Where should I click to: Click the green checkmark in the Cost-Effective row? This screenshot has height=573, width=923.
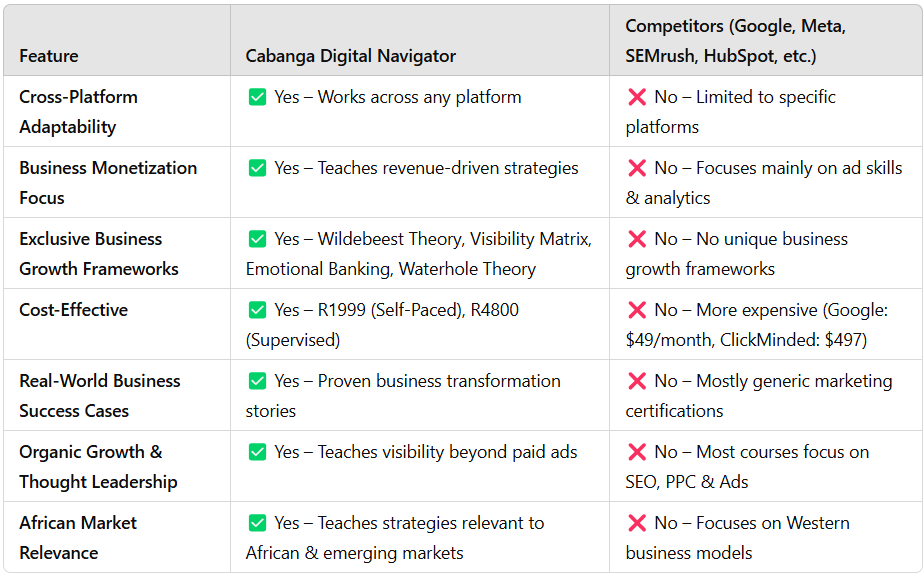[x=257, y=310]
